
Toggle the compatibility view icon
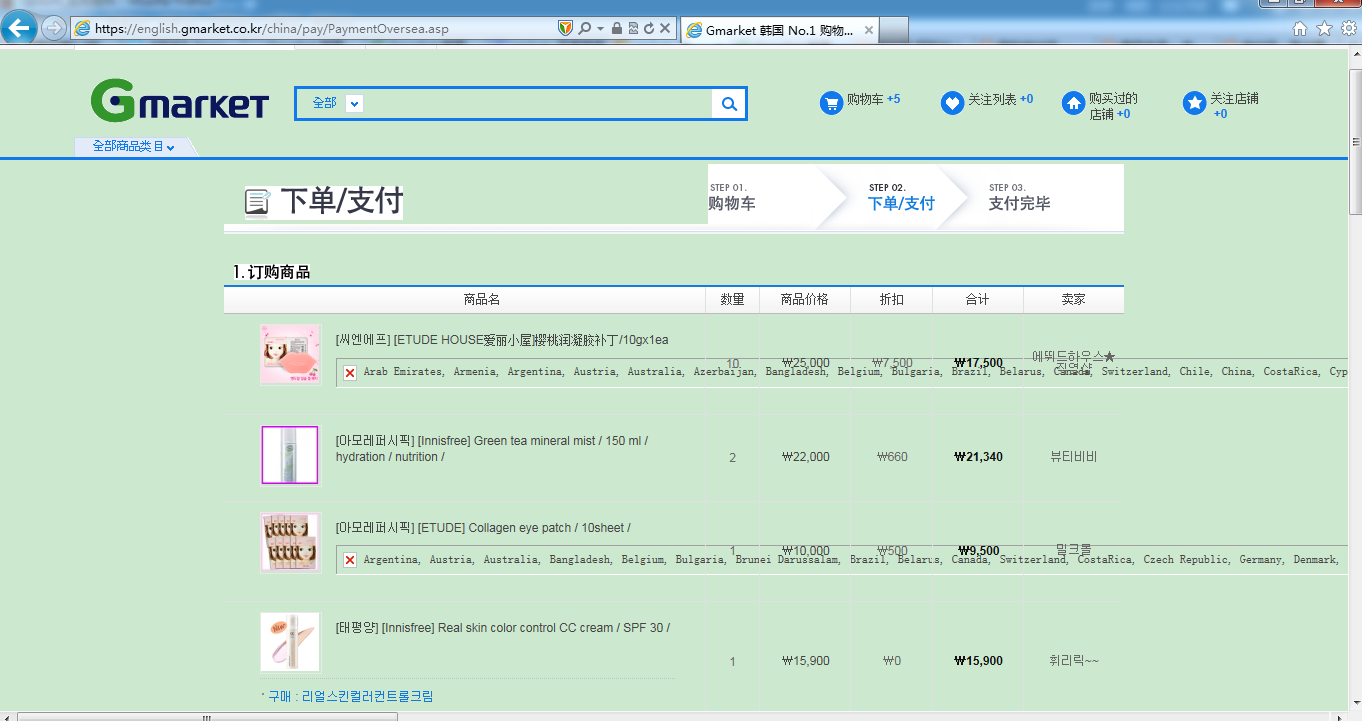coord(632,28)
